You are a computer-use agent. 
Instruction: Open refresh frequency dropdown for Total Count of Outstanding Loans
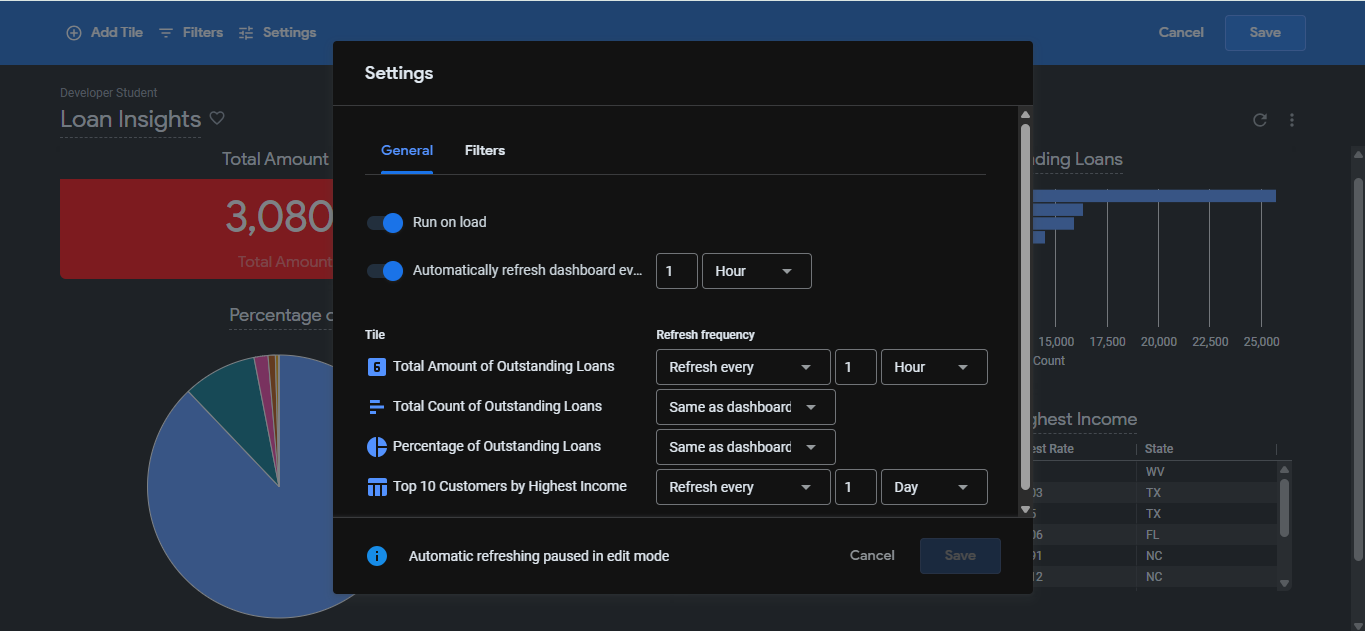tap(745, 407)
